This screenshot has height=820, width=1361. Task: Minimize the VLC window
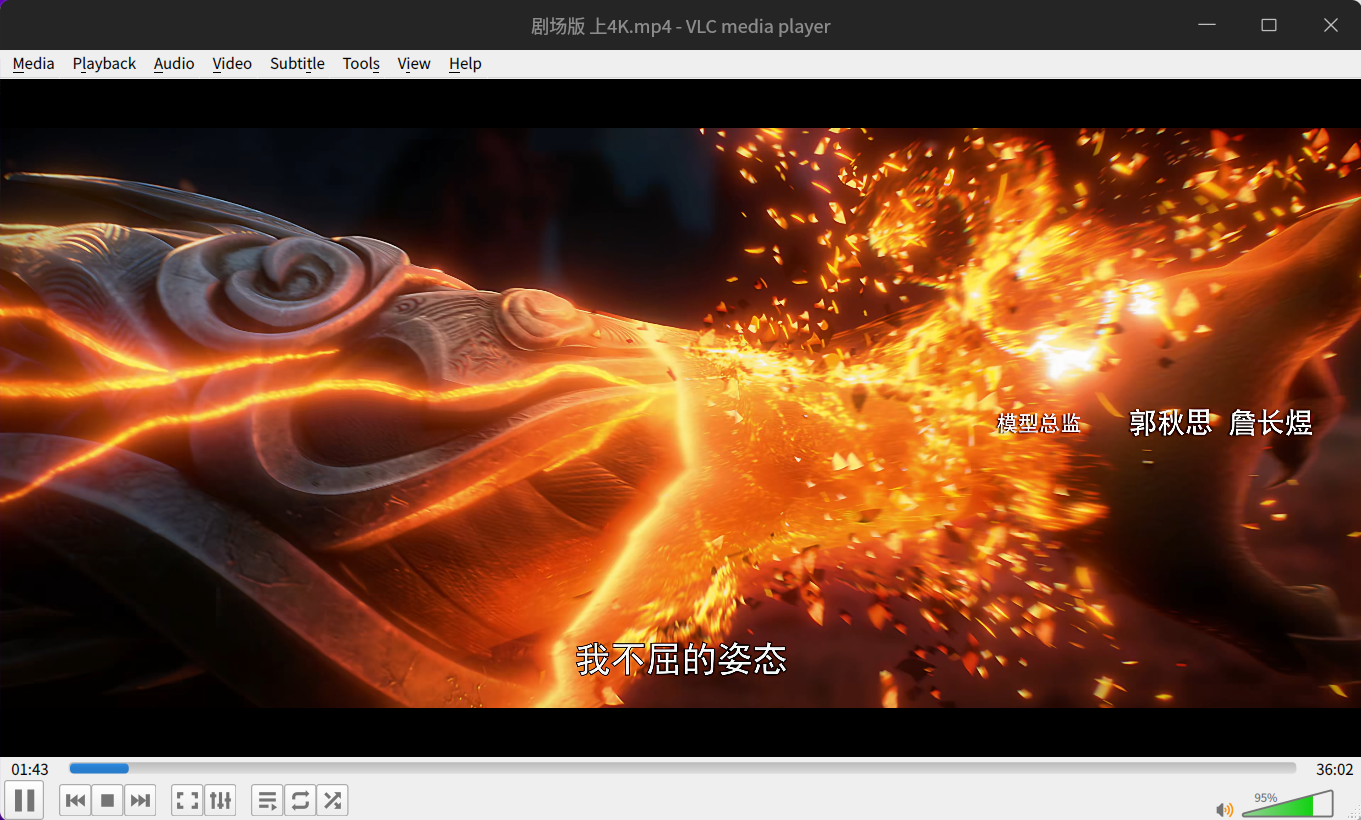click(x=1207, y=25)
